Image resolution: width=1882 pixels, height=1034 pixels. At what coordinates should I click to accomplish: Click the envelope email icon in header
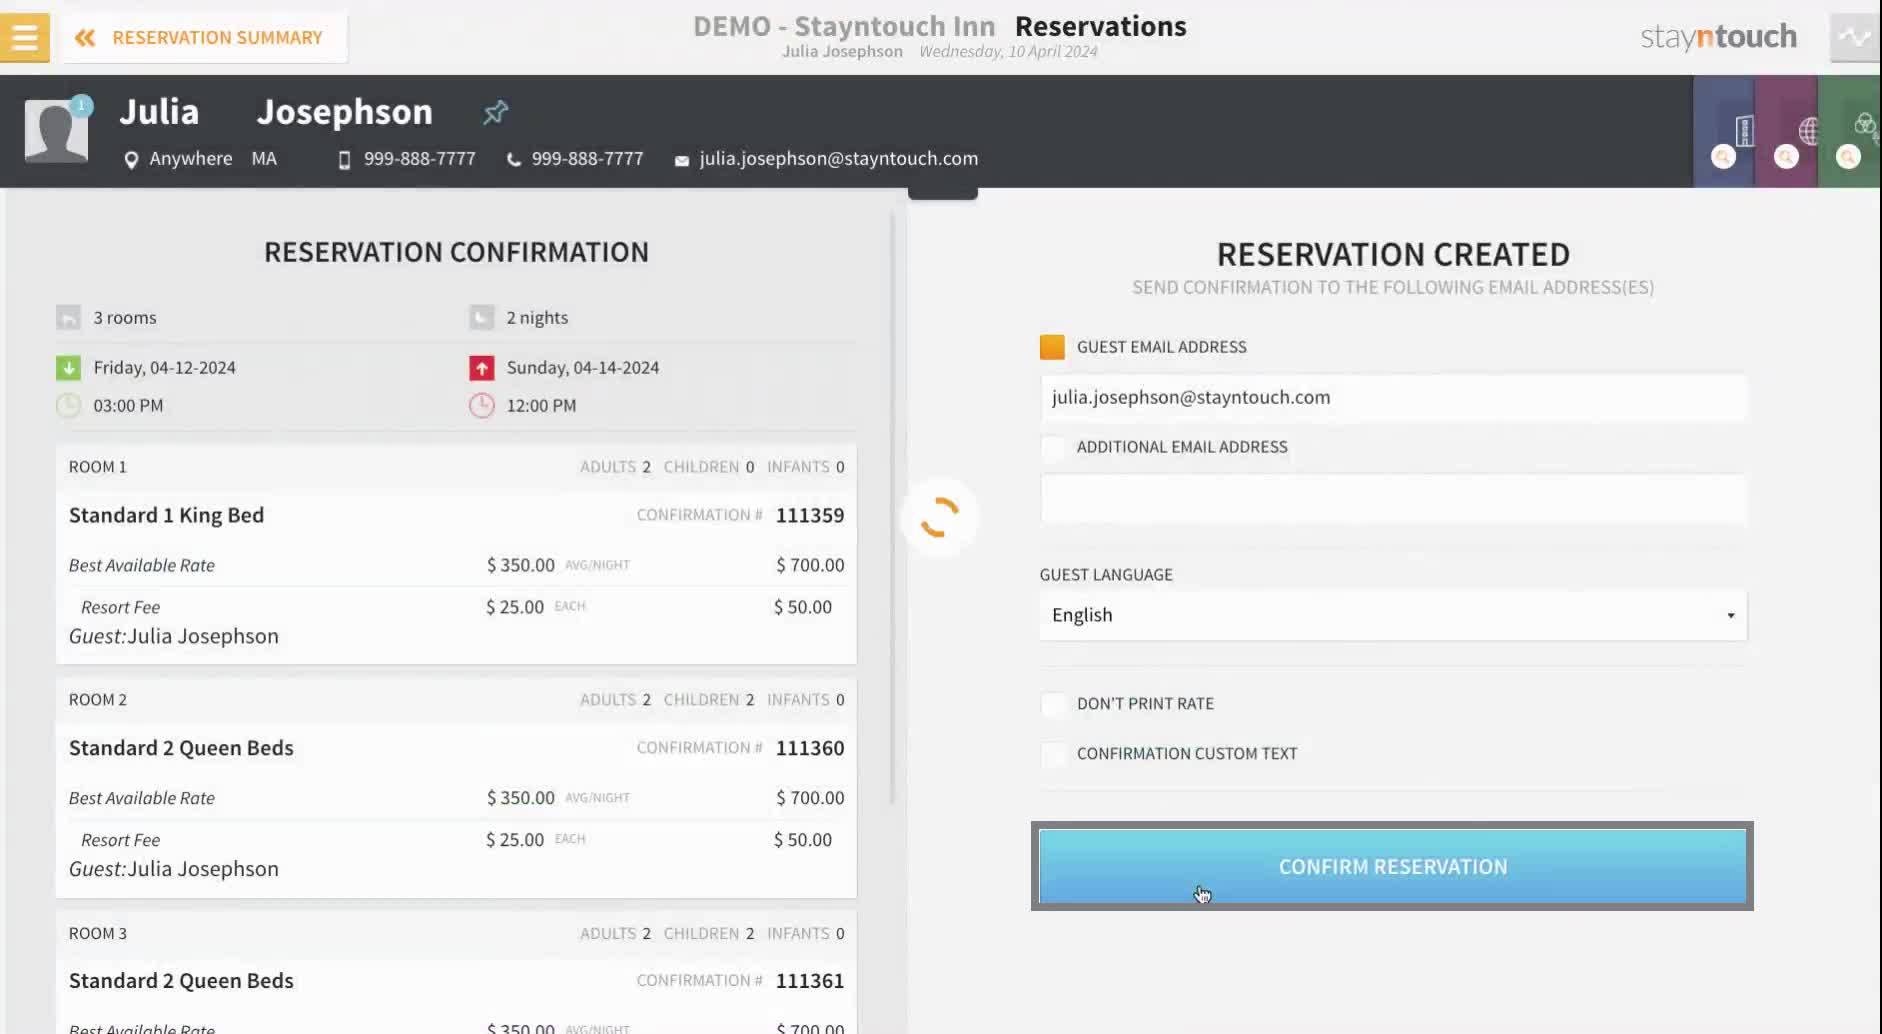pos(682,161)
